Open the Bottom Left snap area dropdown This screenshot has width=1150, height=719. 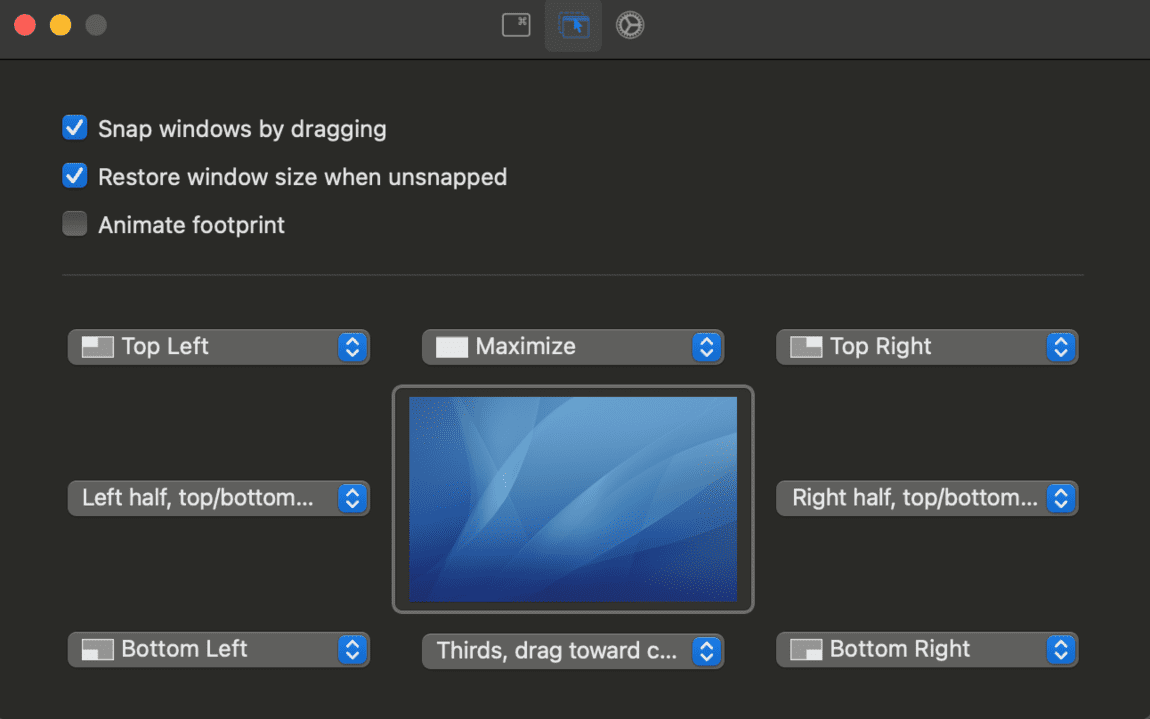[x=219, y=649]
